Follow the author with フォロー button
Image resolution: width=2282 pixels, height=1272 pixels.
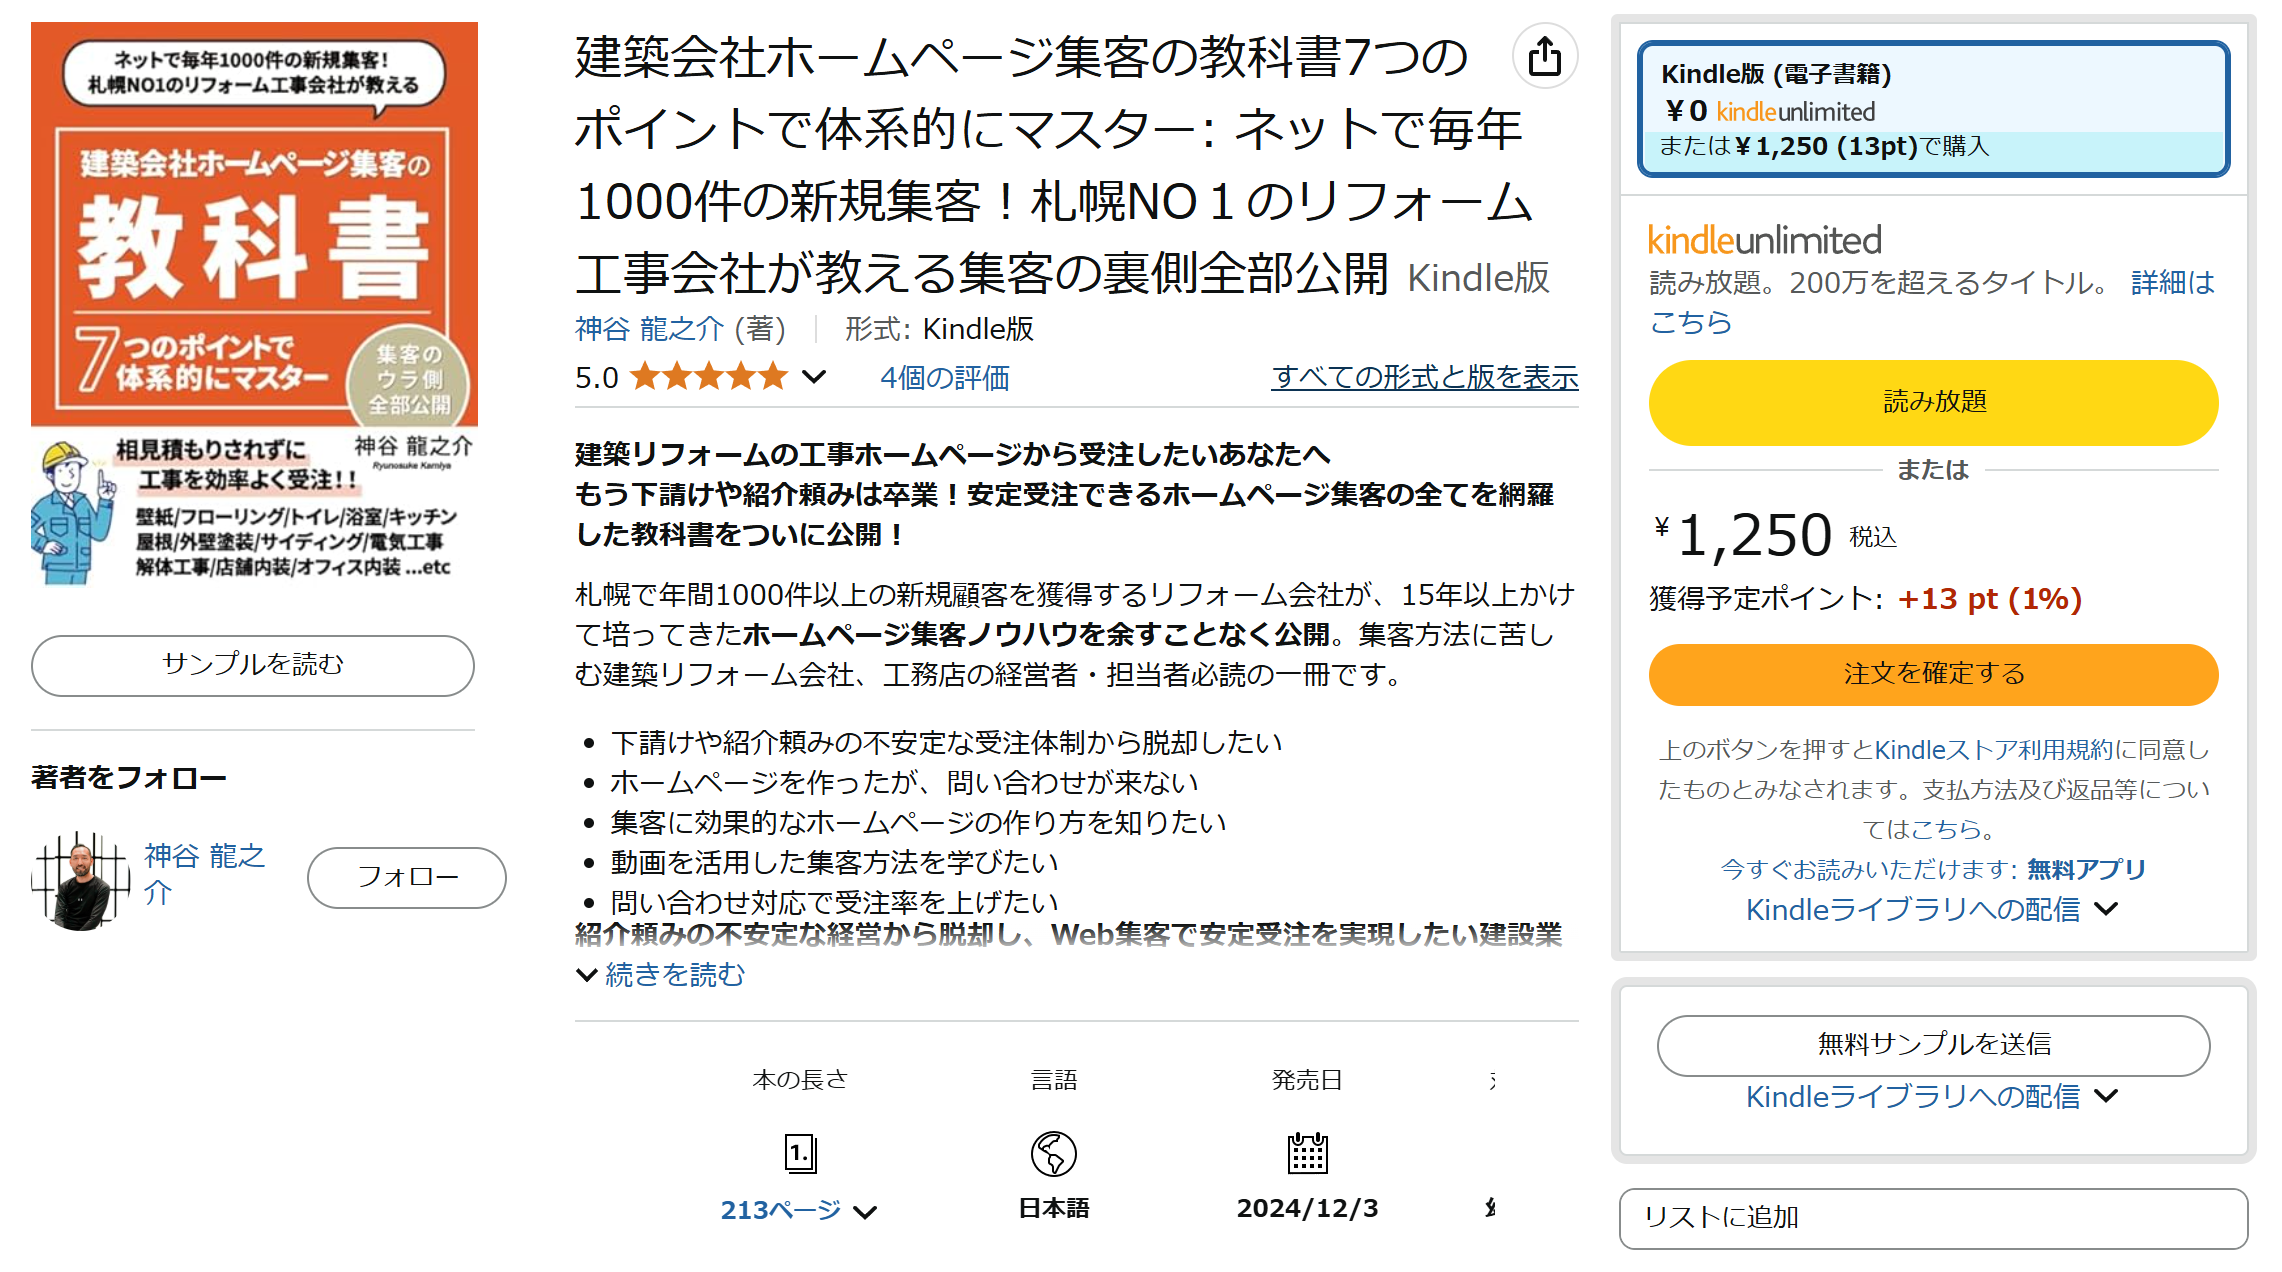407,877
